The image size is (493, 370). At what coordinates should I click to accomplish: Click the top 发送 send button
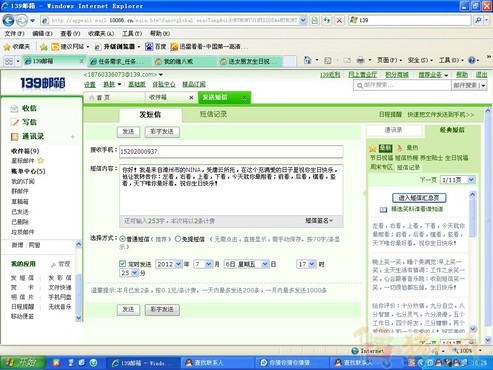pos(128,132)
